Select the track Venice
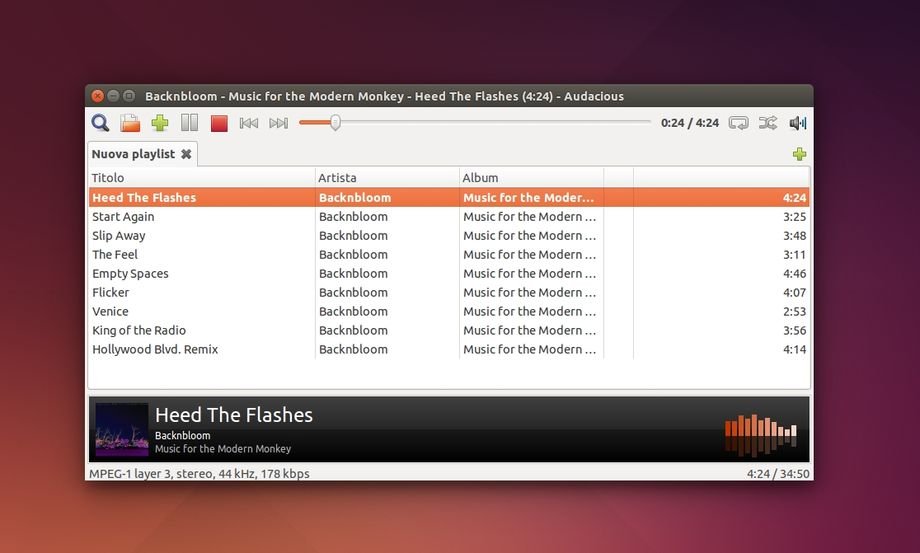 click(449, 311)
